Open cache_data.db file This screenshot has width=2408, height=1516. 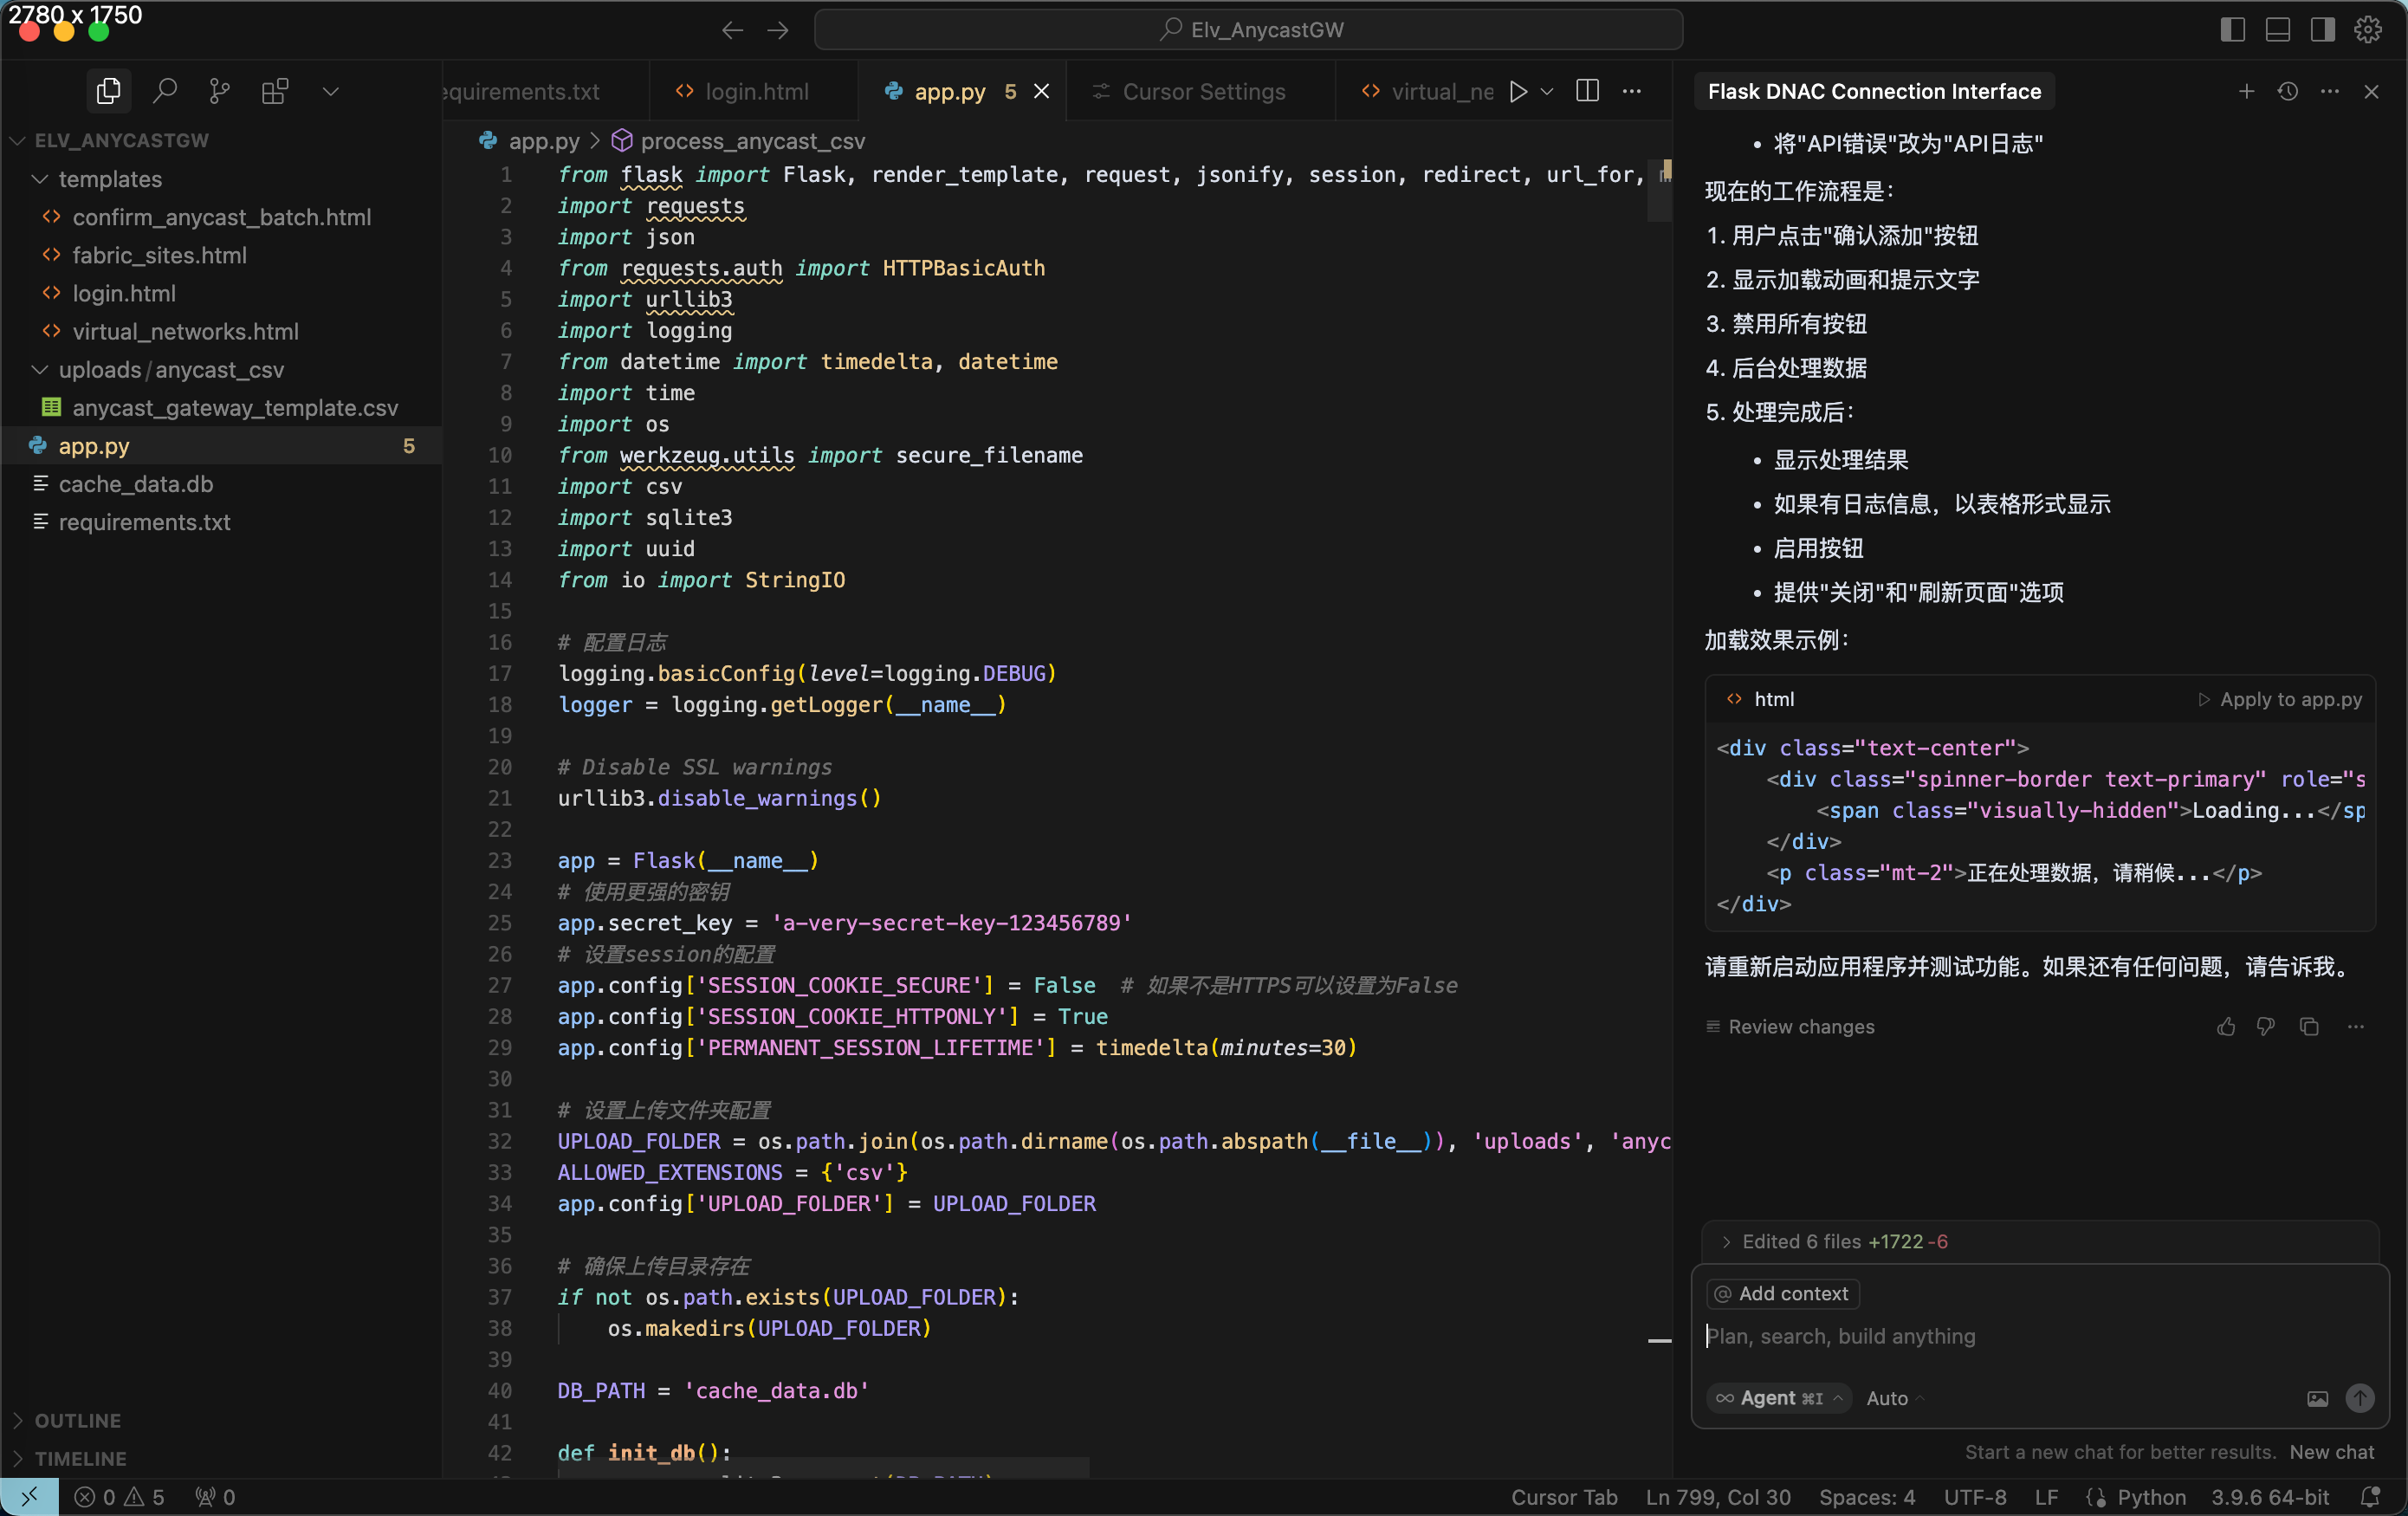coord(221,483)
